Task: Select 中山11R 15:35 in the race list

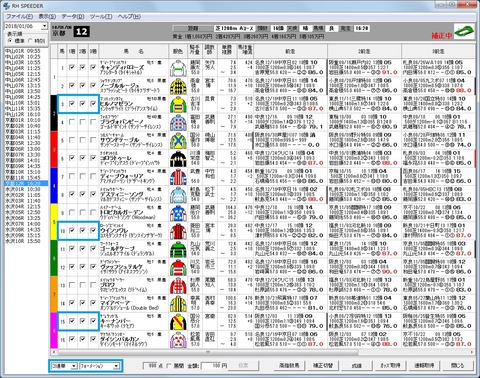Action: coord(23,109)
